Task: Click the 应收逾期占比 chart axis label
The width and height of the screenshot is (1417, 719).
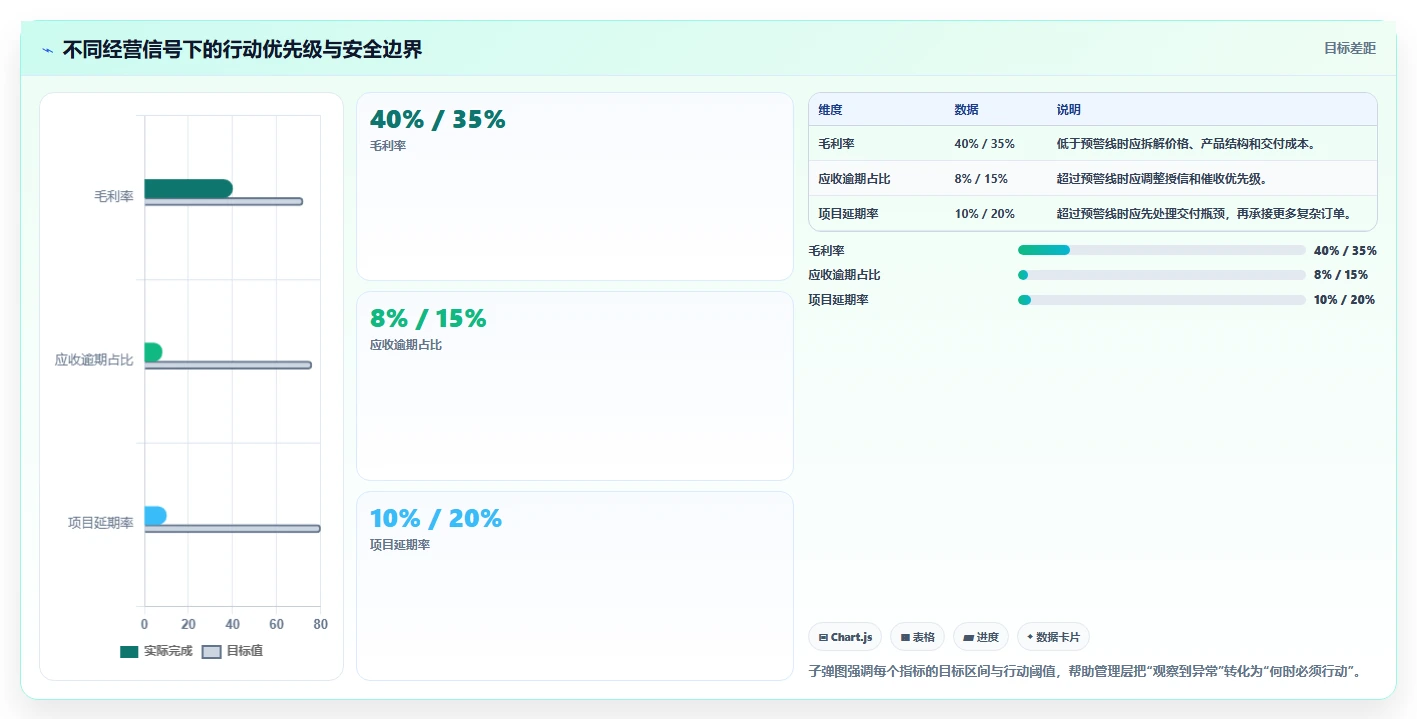Action: click(x=94, y=359)
